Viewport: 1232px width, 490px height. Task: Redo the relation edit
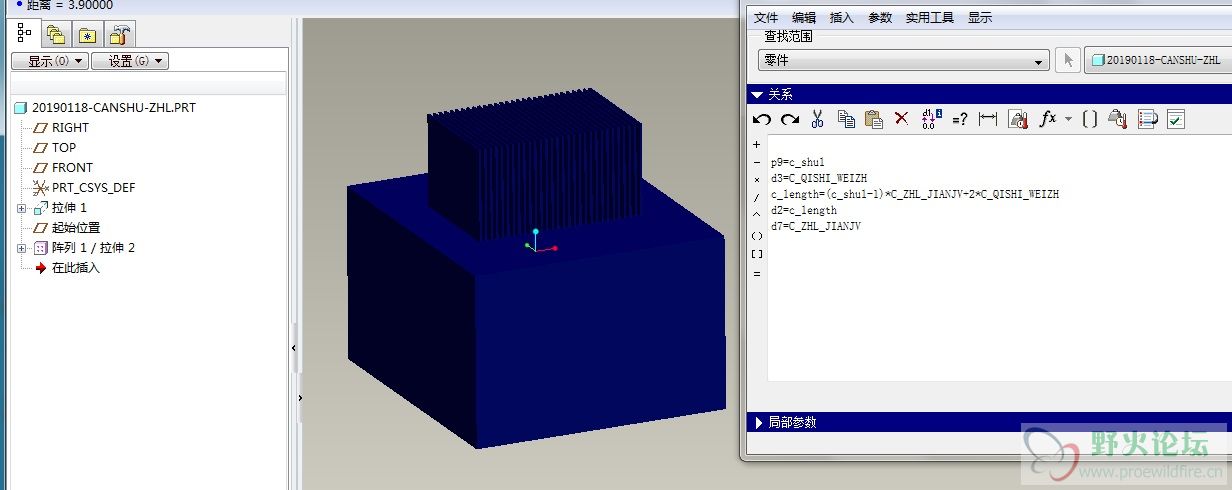[x=790, y=119]
